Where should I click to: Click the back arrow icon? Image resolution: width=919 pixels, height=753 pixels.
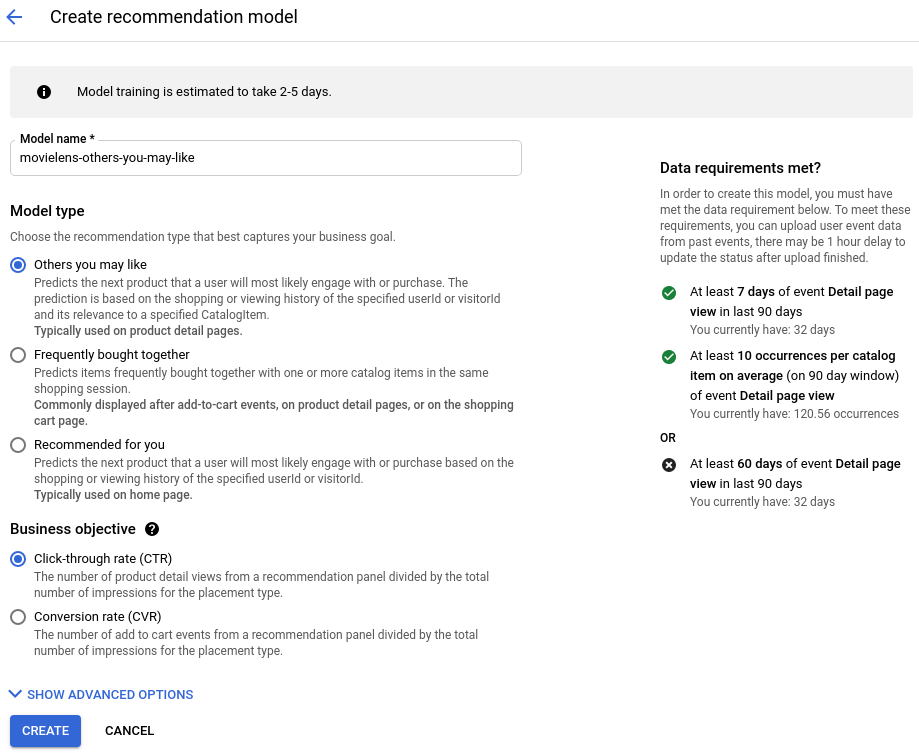(x=15, y=17)
